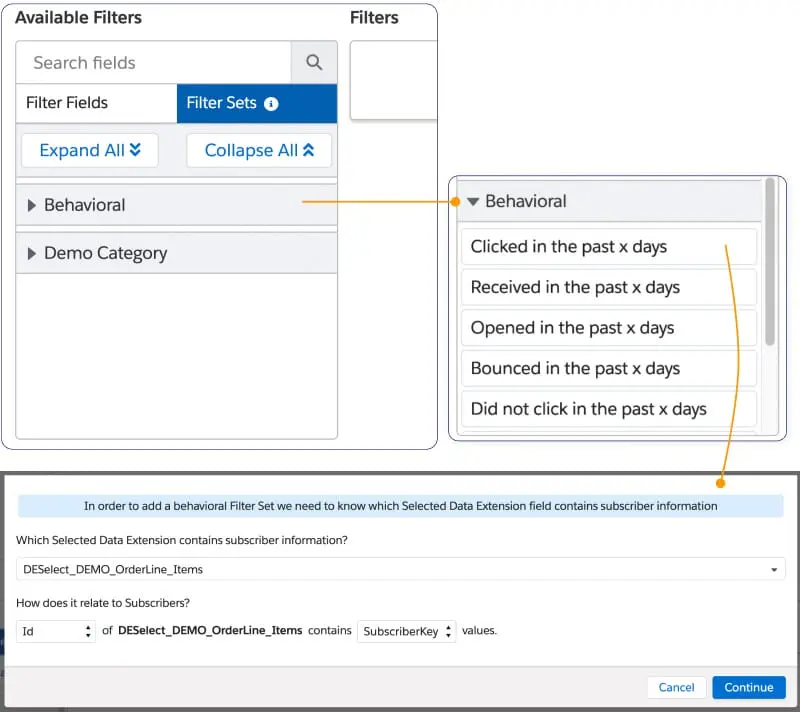Open the Id field selector

coord(56,631)
